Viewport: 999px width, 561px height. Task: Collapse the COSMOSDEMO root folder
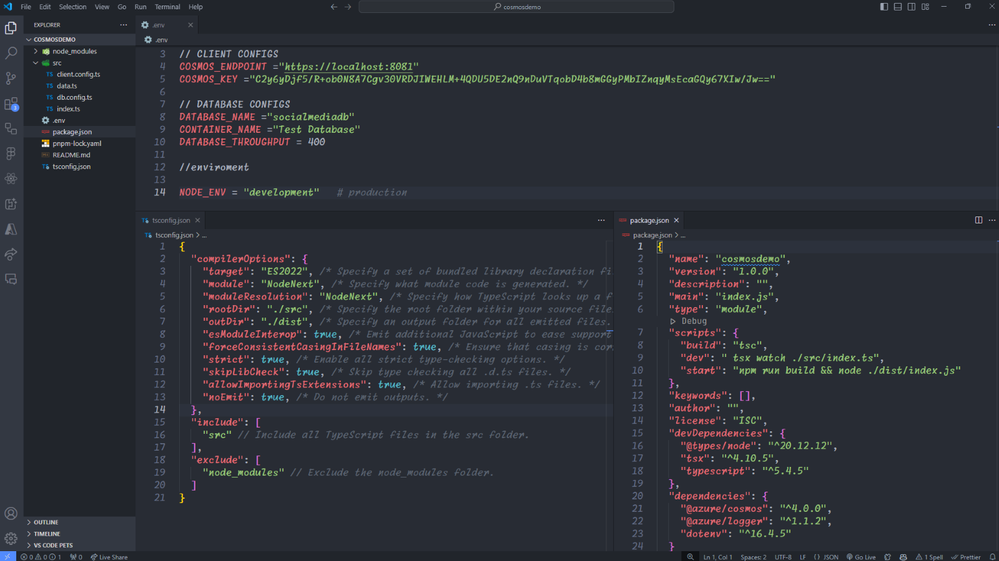(29, 39)
